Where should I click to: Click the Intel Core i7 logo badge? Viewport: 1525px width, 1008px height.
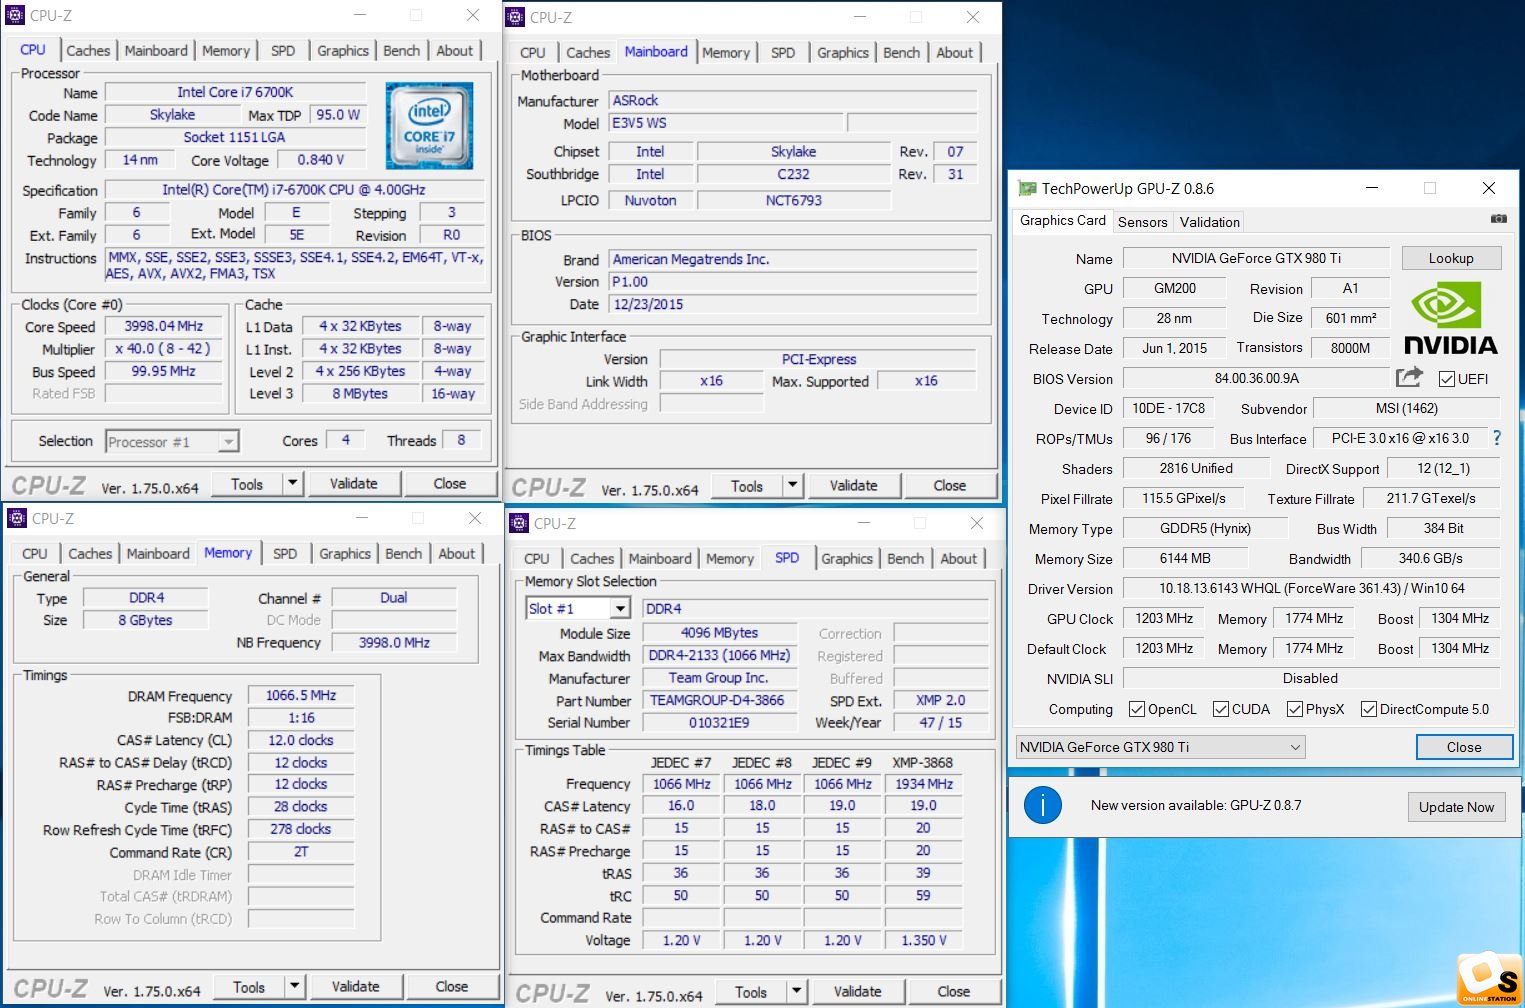point(430,125)
